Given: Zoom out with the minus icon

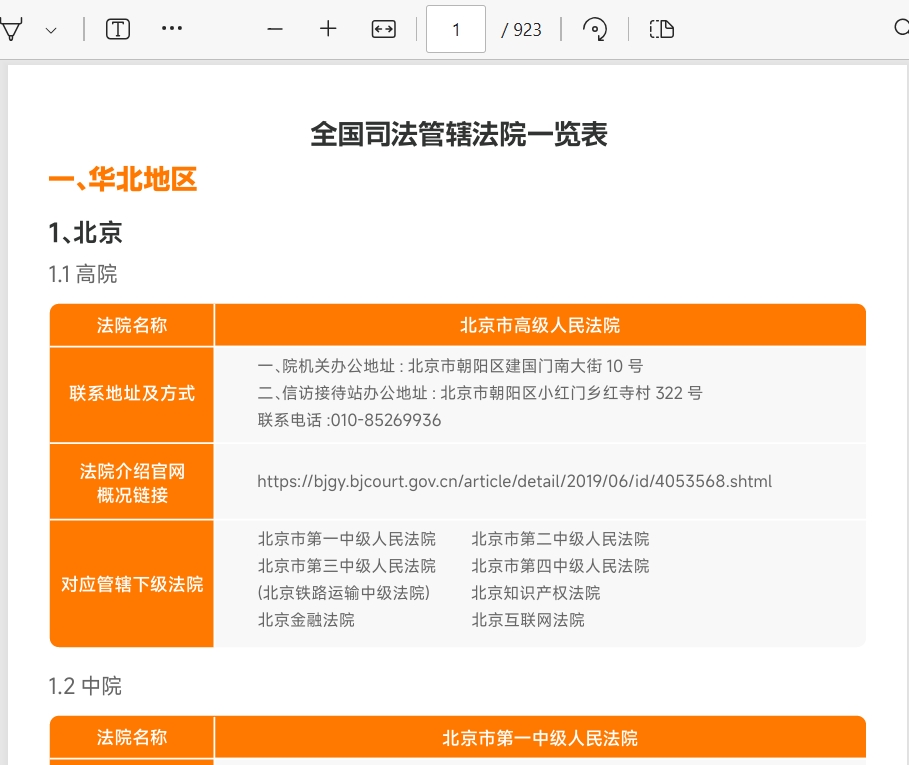Looking at the screenshot, I should tap(274, 29).
